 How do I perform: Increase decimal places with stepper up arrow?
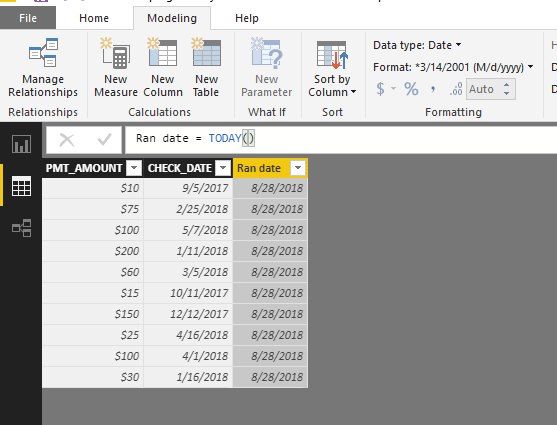coord(507,85)
